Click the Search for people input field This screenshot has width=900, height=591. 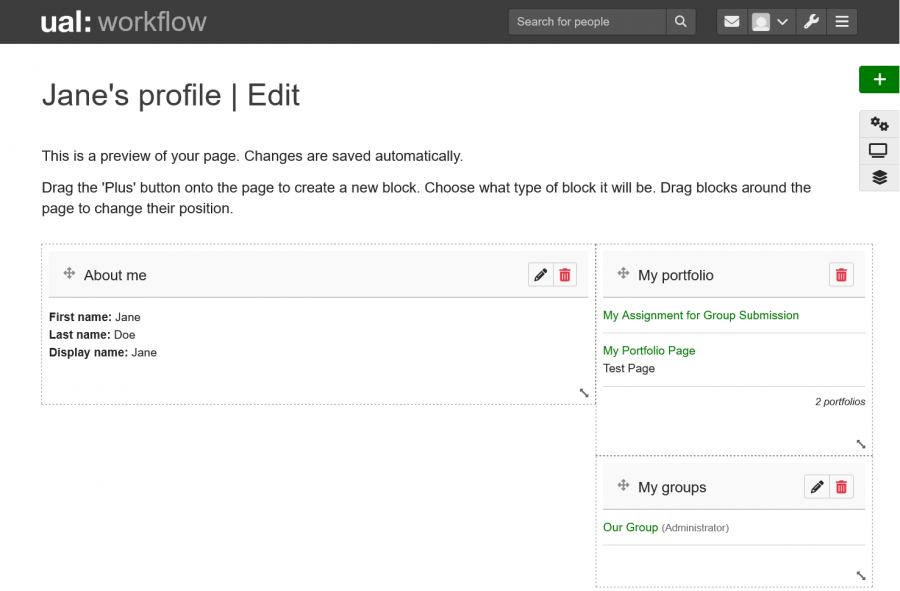587,21
